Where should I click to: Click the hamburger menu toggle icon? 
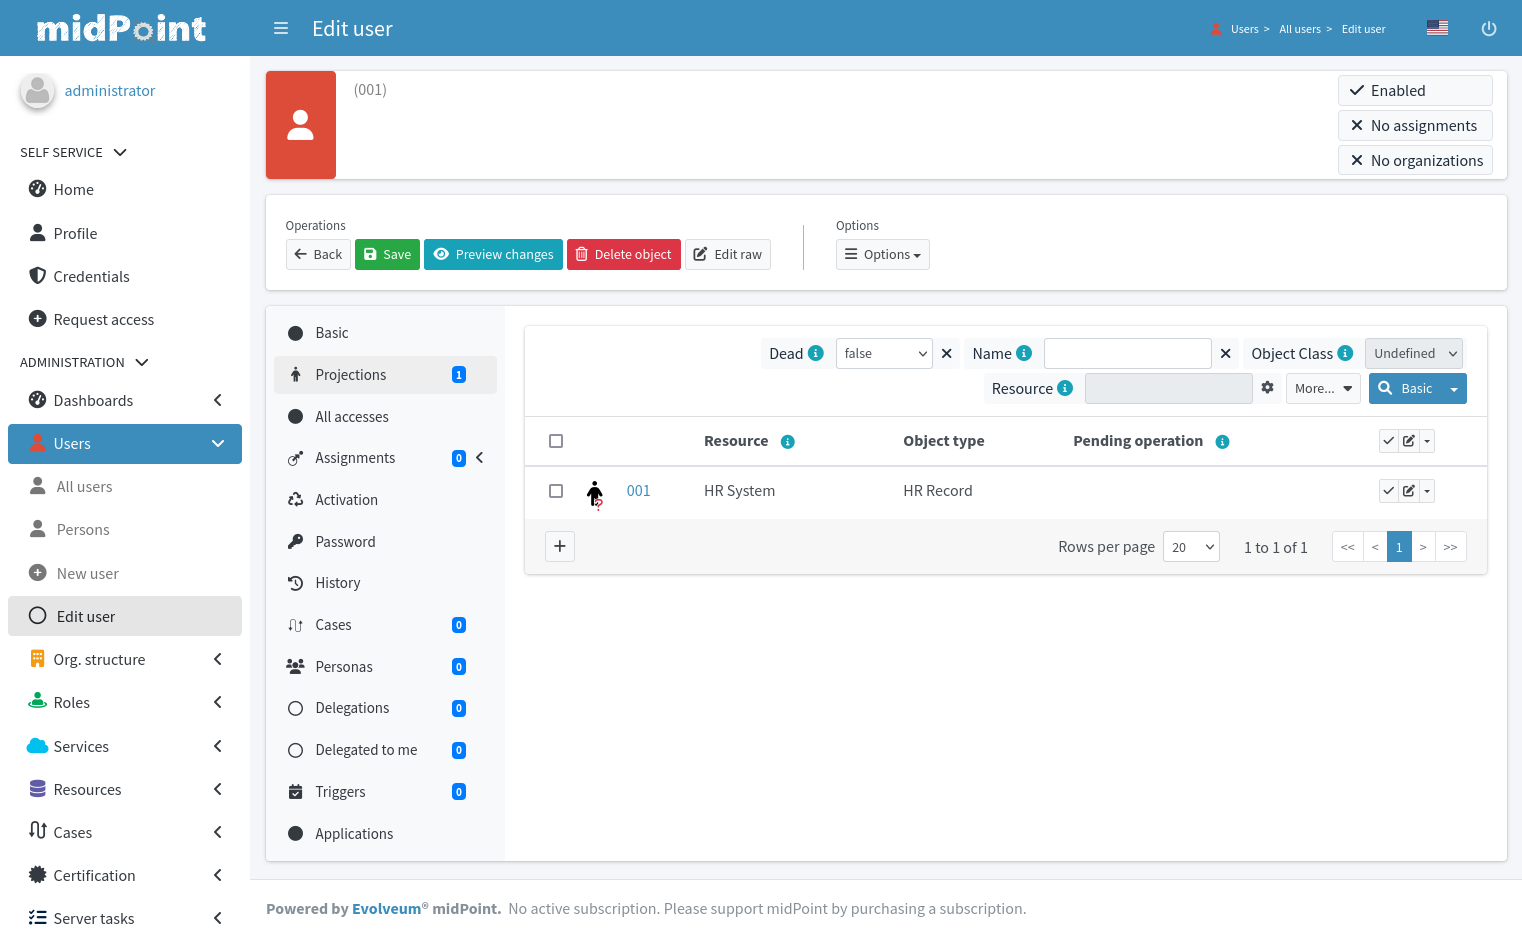[x=281, y=29]
